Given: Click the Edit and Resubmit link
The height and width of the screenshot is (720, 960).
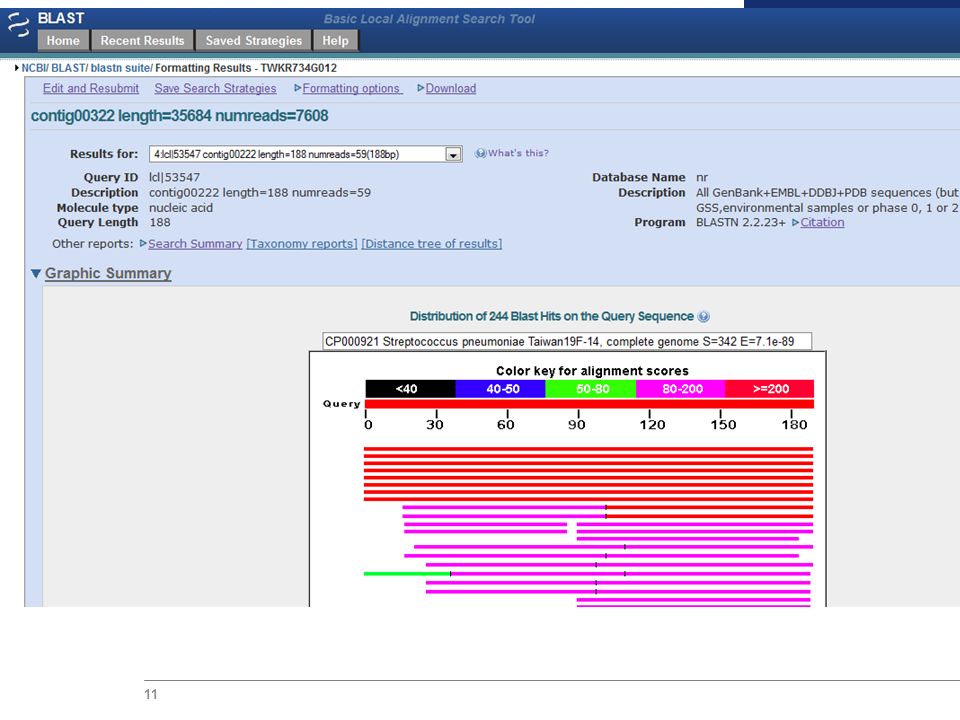Looking at the screenshot, I should coord(91,88).
